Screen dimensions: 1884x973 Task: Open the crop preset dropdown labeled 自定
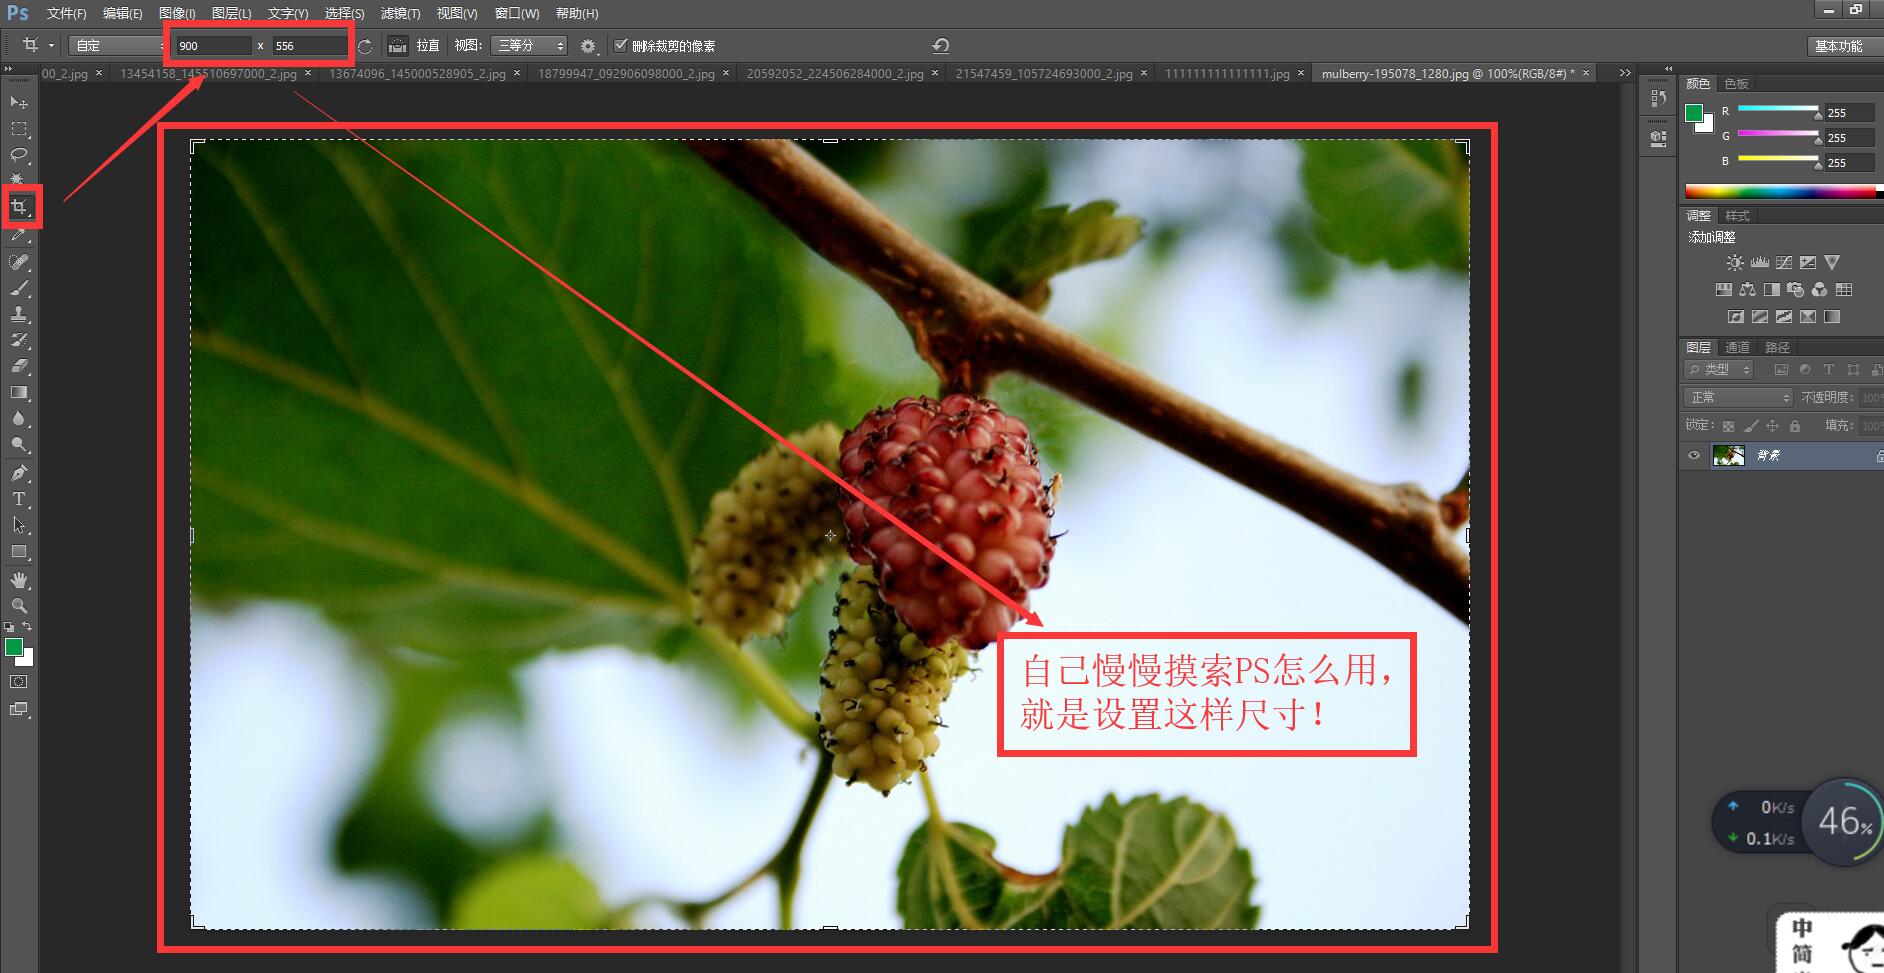115,45
